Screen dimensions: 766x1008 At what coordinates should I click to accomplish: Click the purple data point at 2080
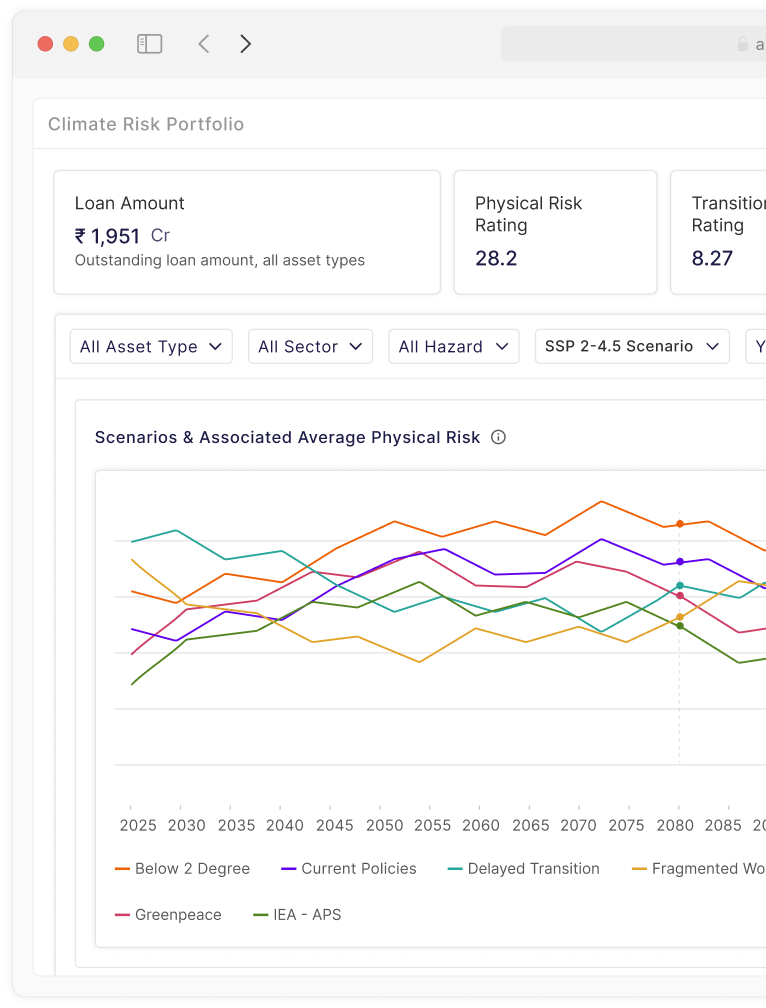tap(680, 562)
